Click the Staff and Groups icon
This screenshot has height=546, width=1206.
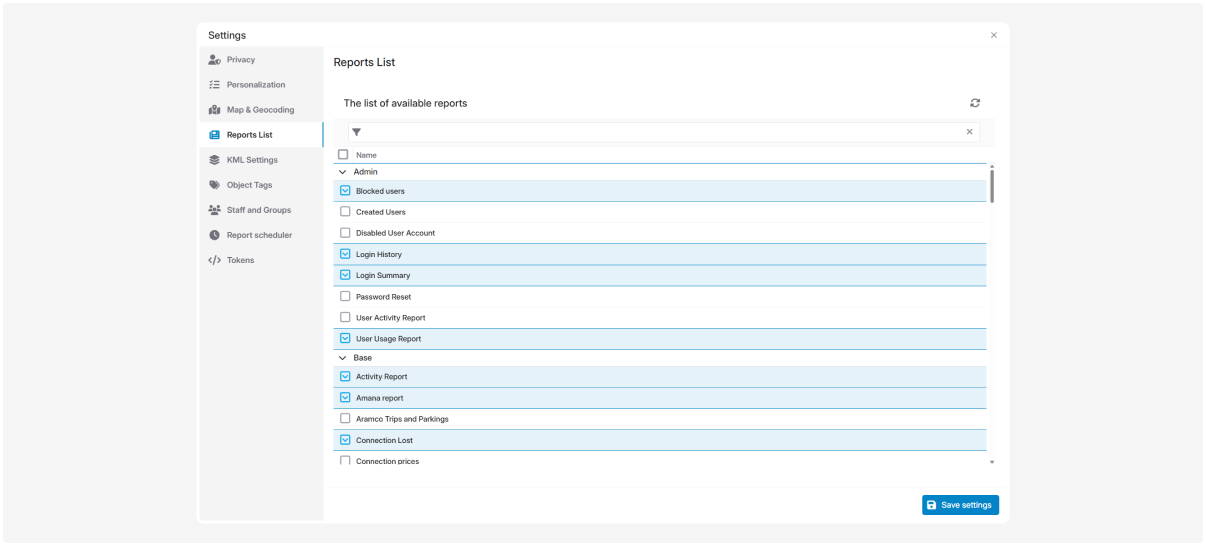click(214, 210)
